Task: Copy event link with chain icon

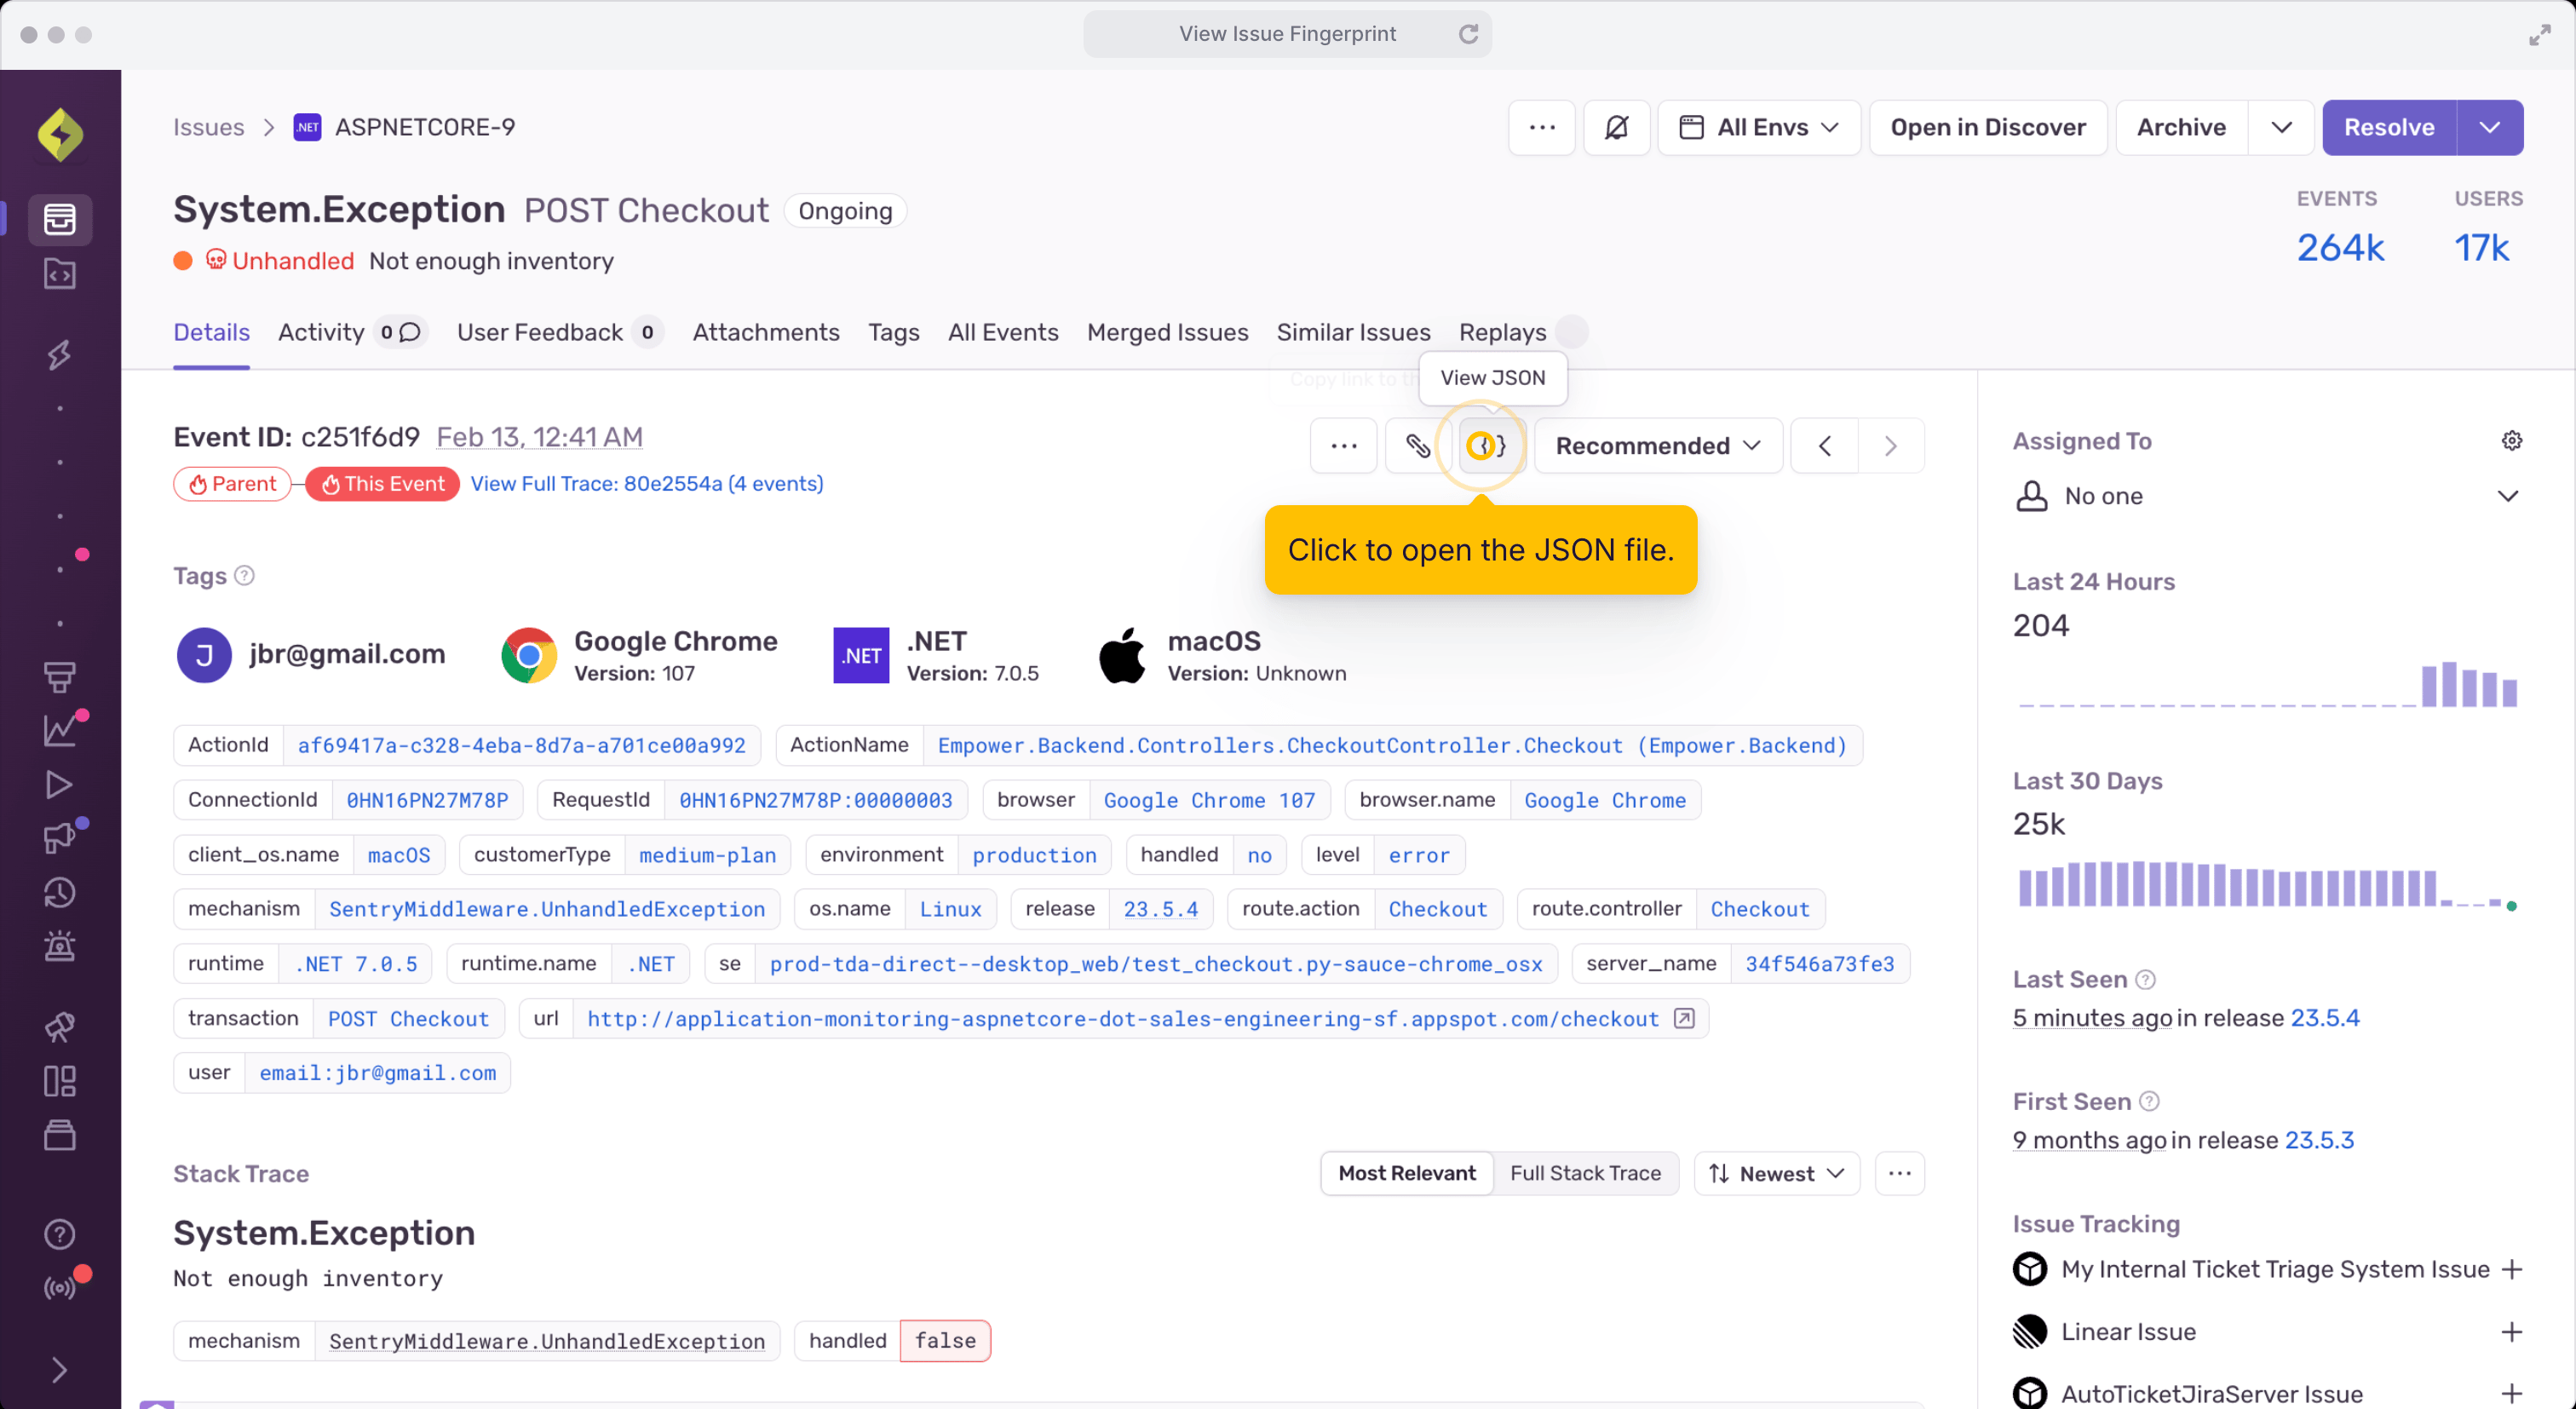Action: (x=1417, y=445)
